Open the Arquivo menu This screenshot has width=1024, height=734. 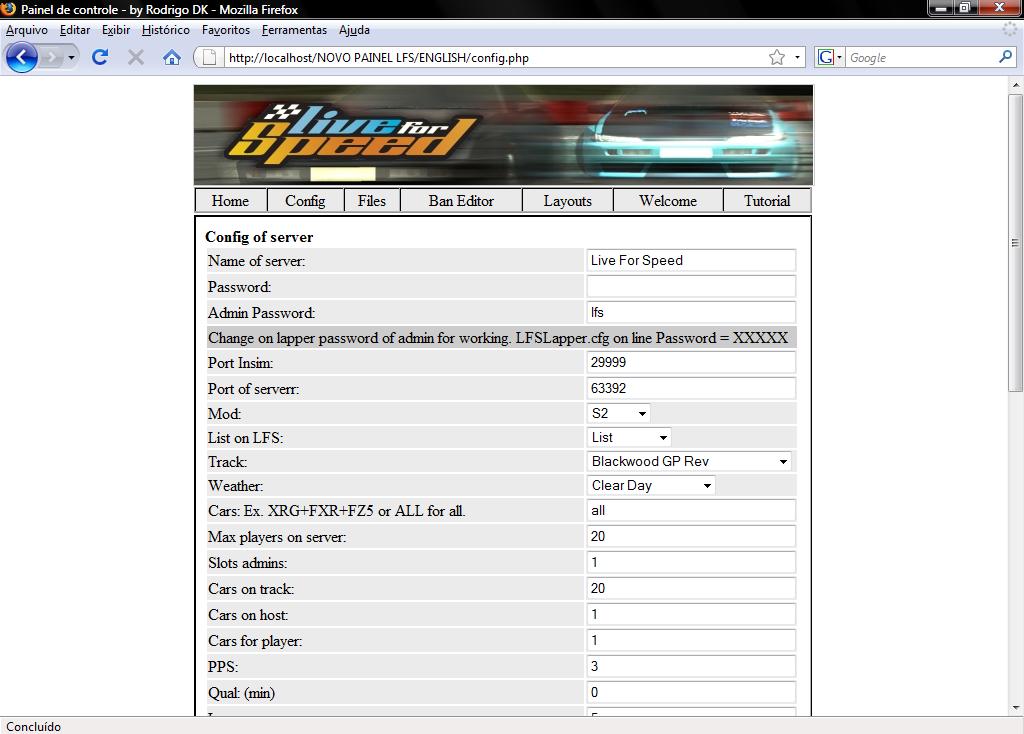pos(27,30)
